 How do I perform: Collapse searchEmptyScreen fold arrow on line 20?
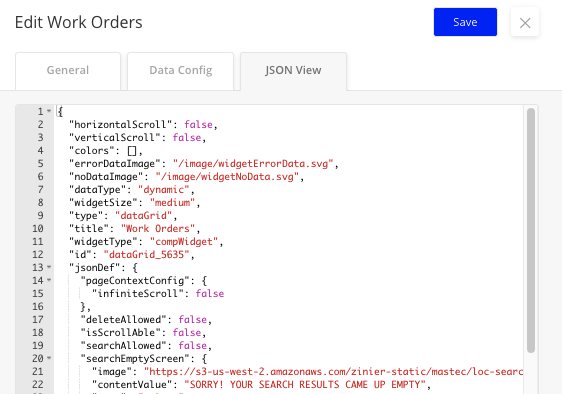pos(49,358)
